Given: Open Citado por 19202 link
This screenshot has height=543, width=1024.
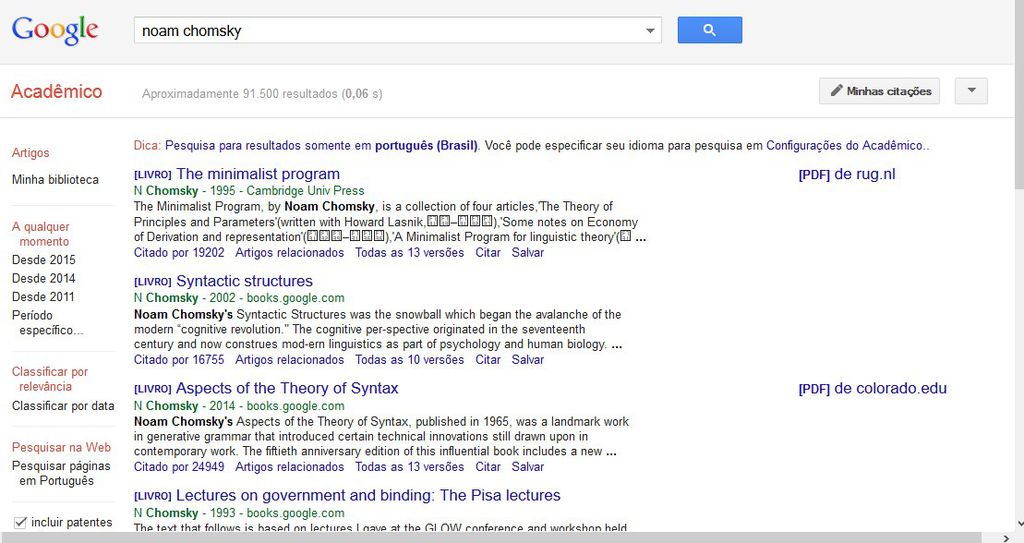Looking at the screenshot, I should coord(179,252).
